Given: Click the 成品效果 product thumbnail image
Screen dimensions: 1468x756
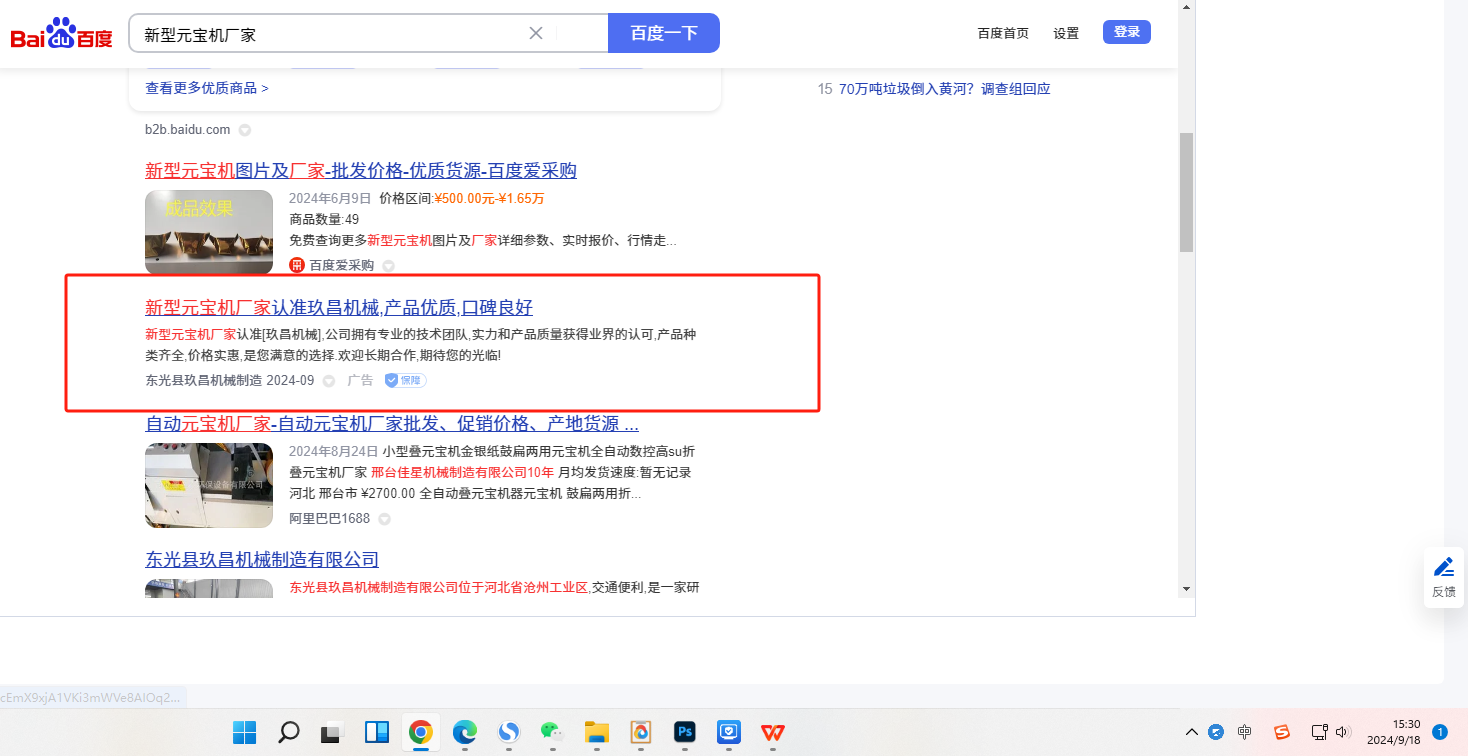Looking at the screenshot, I should pos(209,231).
